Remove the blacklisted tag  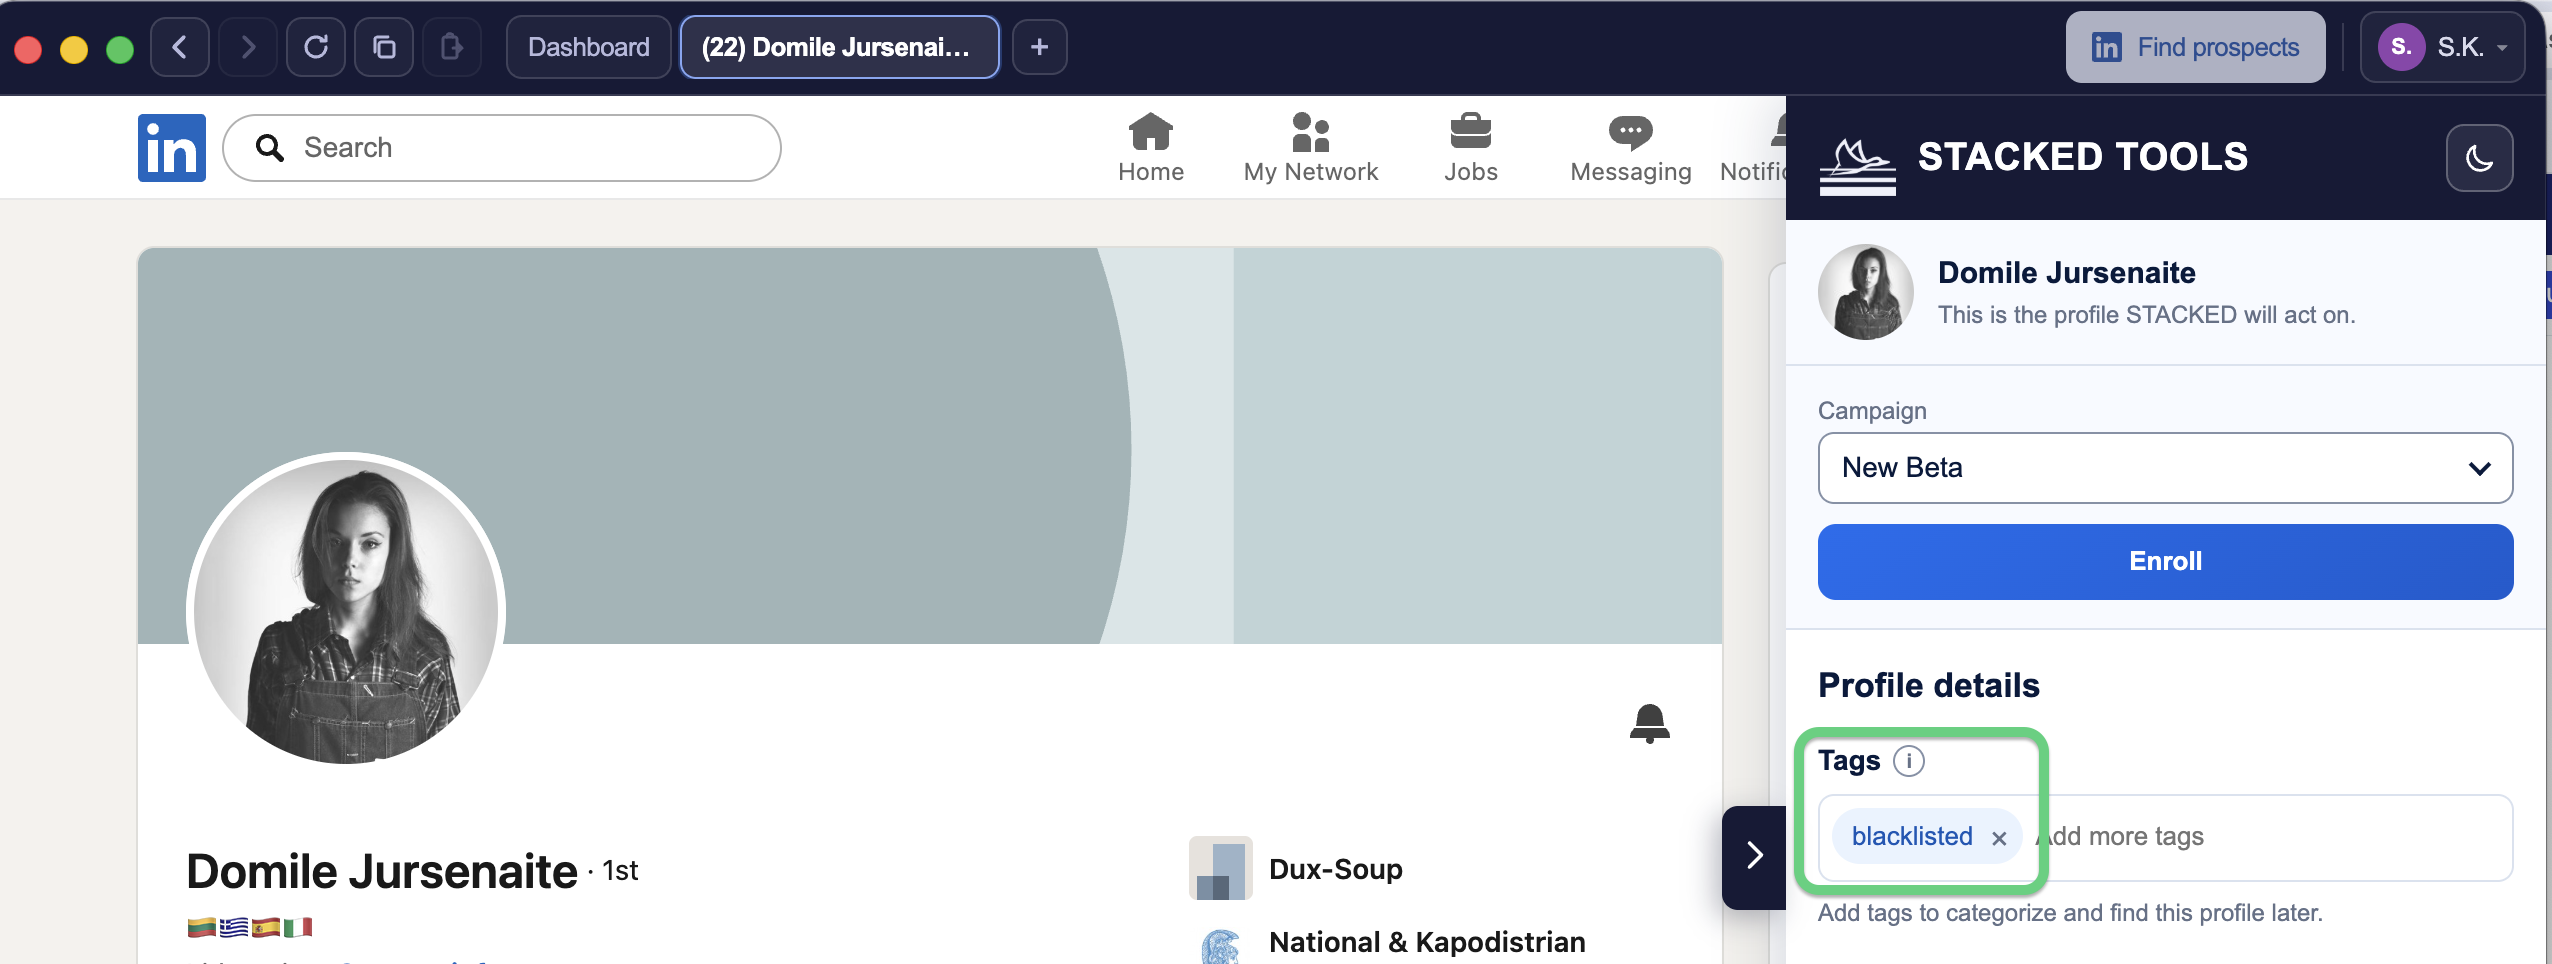pyautogui.click(x=1999, y=838)
